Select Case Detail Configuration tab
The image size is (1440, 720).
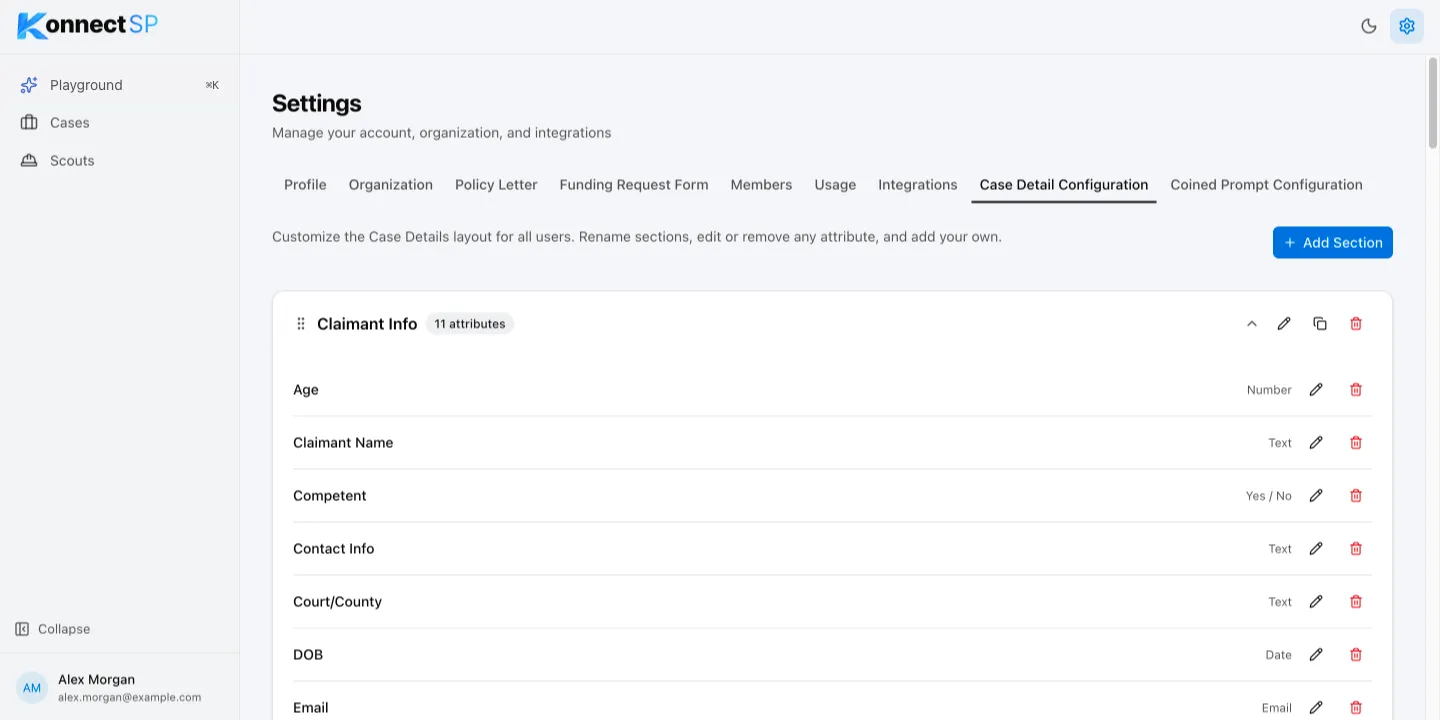click(x=1064, y=185)
